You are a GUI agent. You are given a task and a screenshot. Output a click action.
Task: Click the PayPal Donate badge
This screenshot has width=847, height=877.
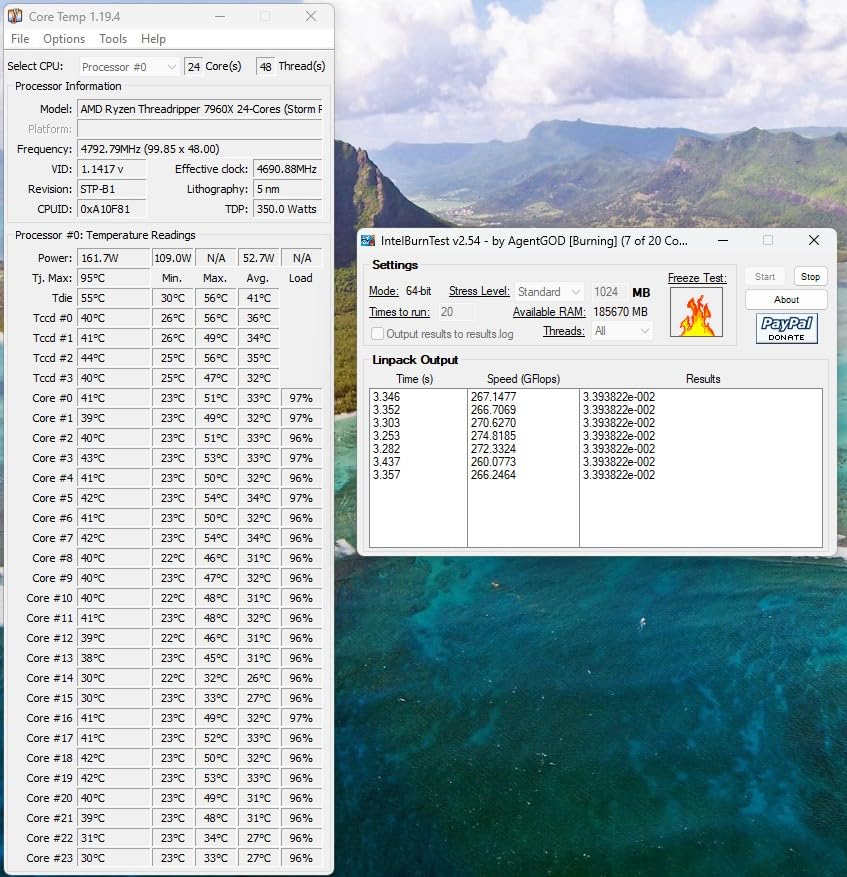(786, 327)
